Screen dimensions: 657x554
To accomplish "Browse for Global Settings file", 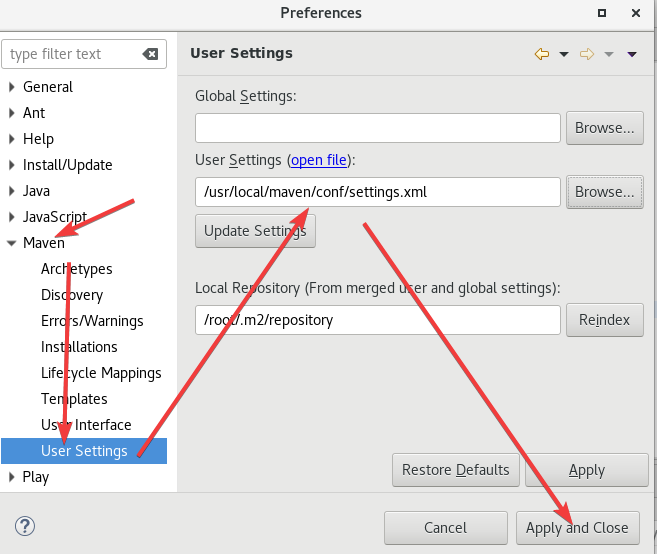I will pyautogui.click(x=605, y=128).
